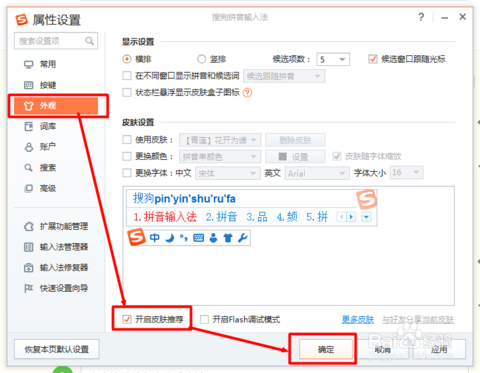Click the orange question mark help icon
Image resolution: width=480 pixels, height=373 pixels.
click(x=247, y=93)
